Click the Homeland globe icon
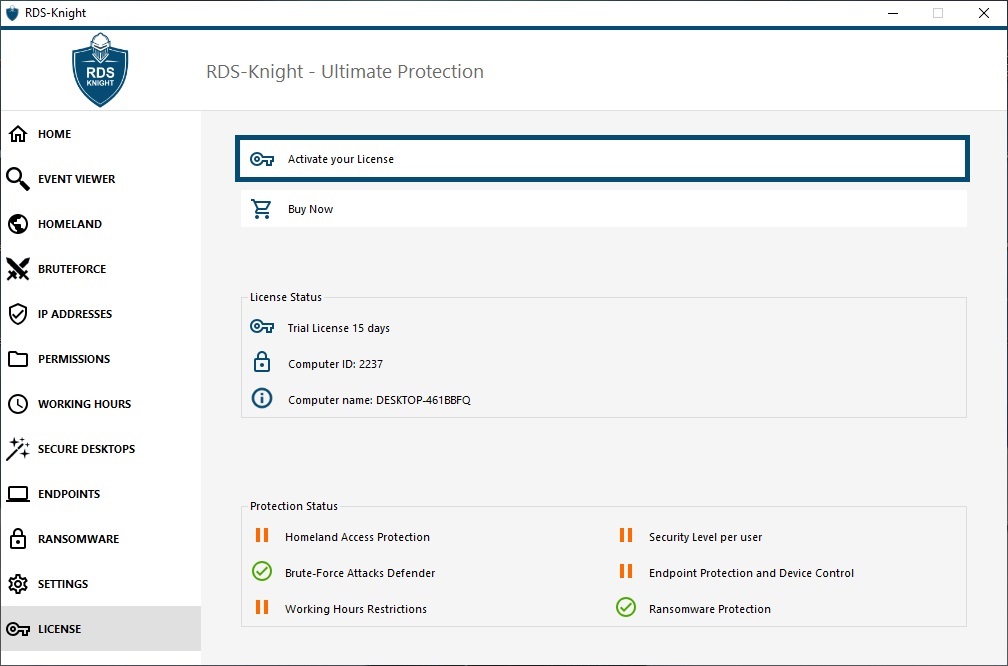Viewport: 1008px width, 666px height. (18, 224)
